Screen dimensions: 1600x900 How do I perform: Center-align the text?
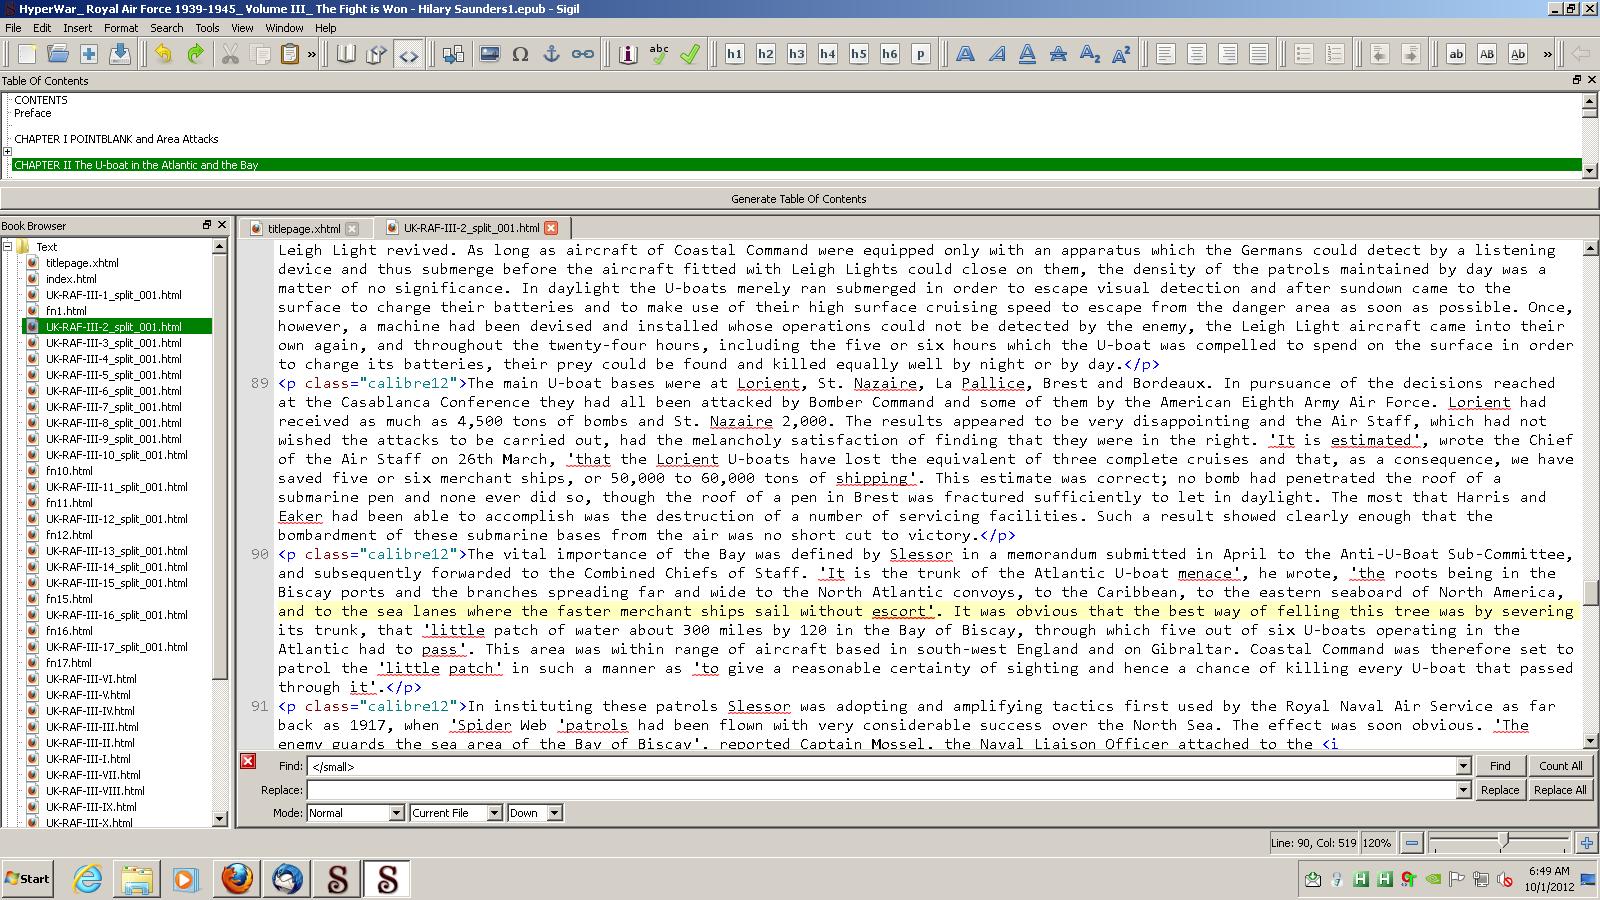coord(1197,54)
